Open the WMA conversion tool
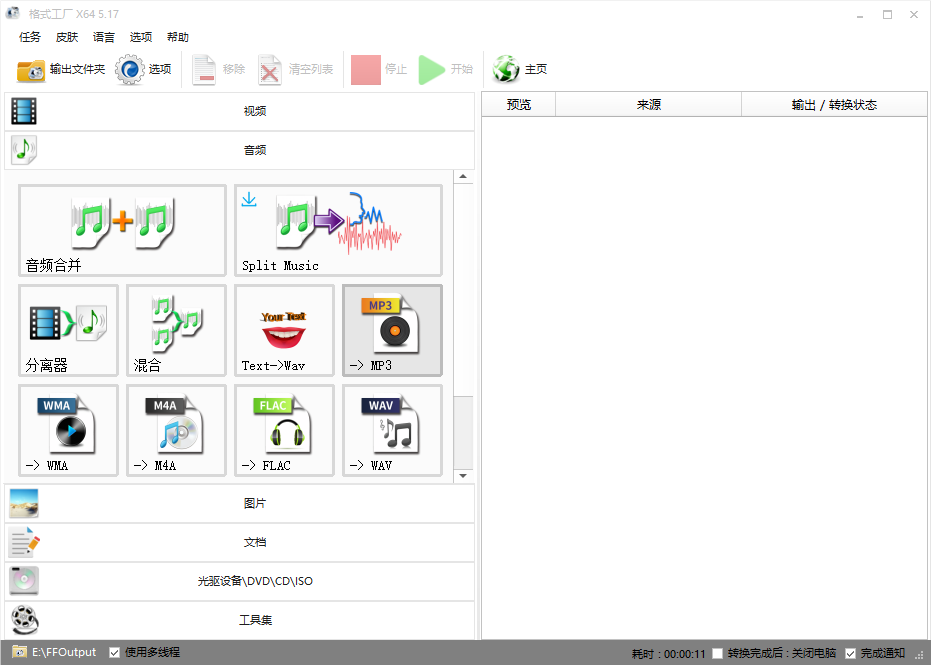This screenshot has width=931, height=665. (68, 430)
